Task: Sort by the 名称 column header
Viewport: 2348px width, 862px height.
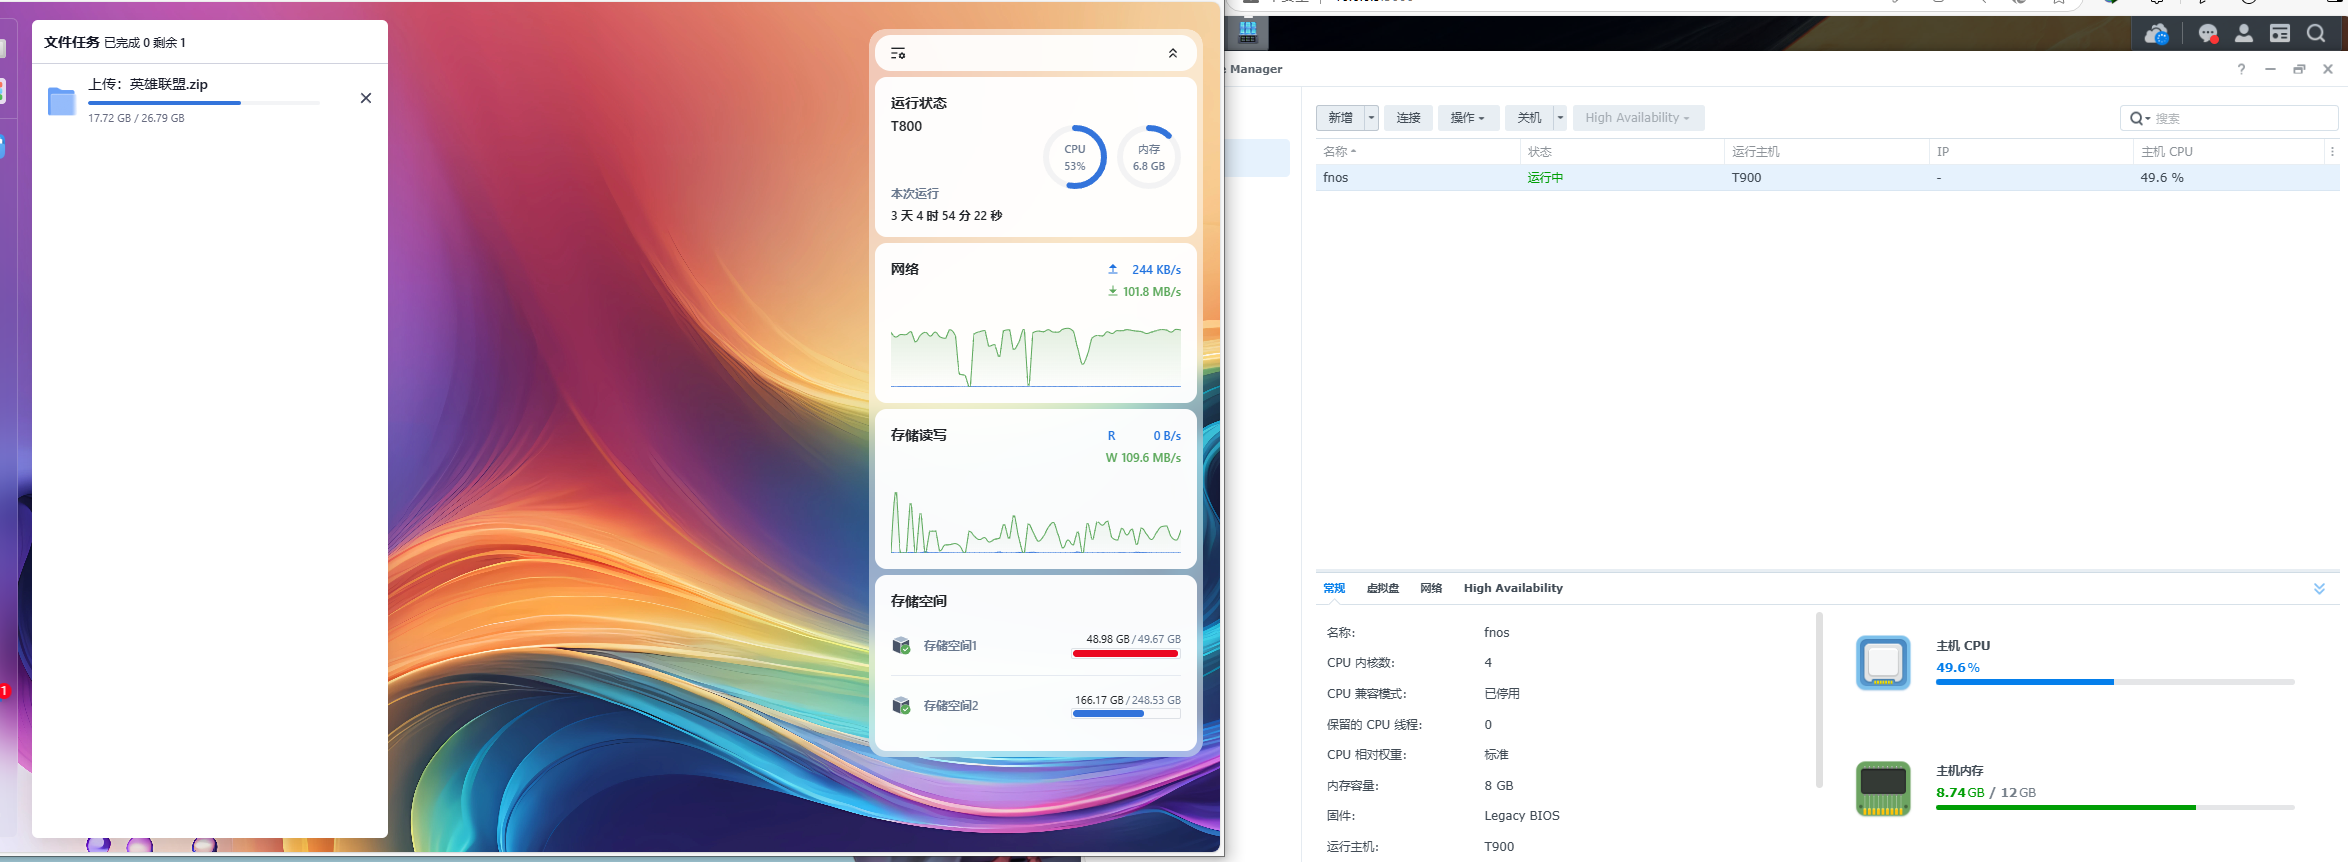Action: tap(1417, 152)
